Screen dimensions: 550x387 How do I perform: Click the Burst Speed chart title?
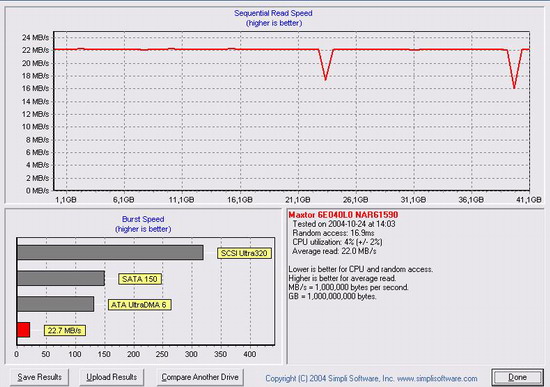tap(143, 219)
